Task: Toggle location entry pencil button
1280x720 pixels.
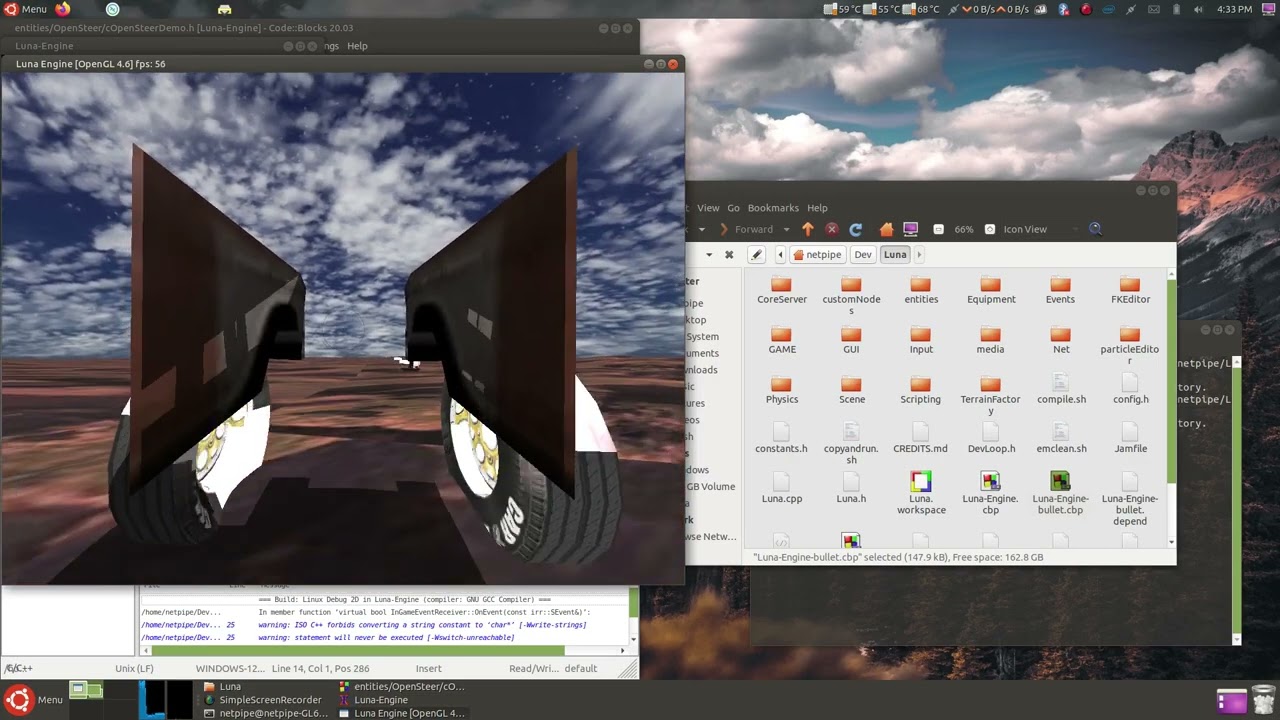Action: (x=757, y=255)
